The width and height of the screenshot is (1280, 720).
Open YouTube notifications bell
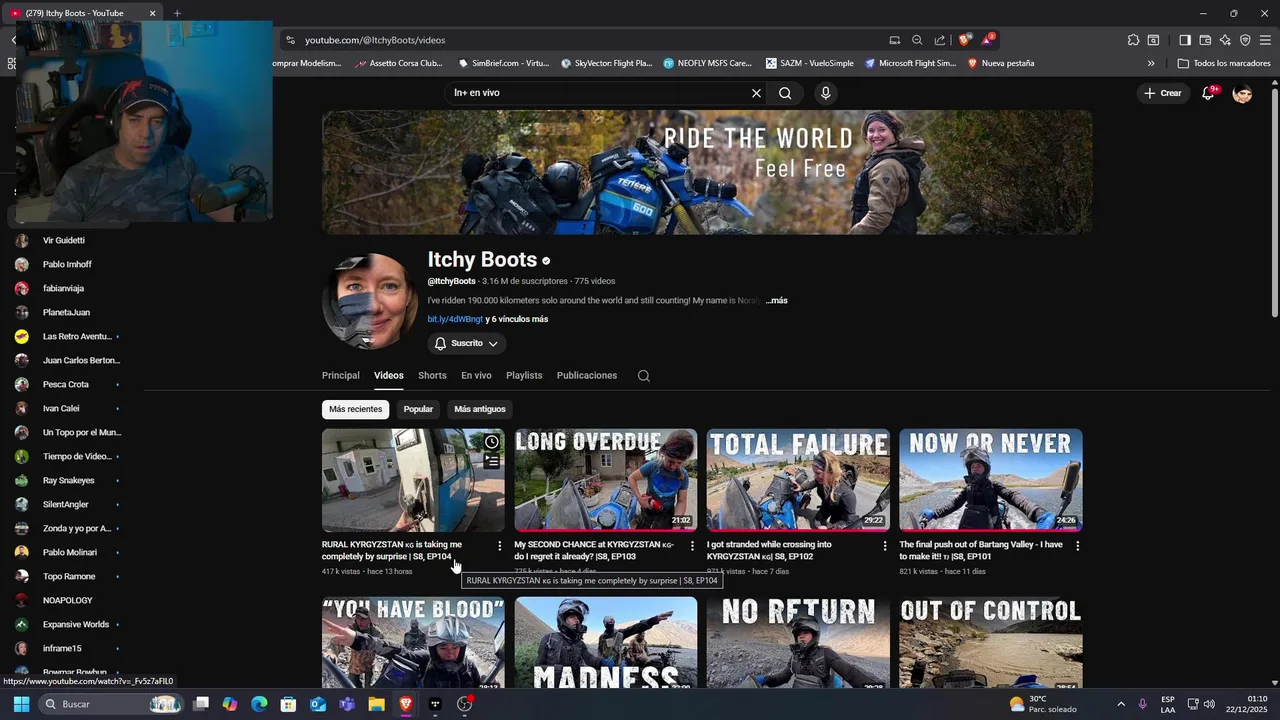click(1208, 93)
